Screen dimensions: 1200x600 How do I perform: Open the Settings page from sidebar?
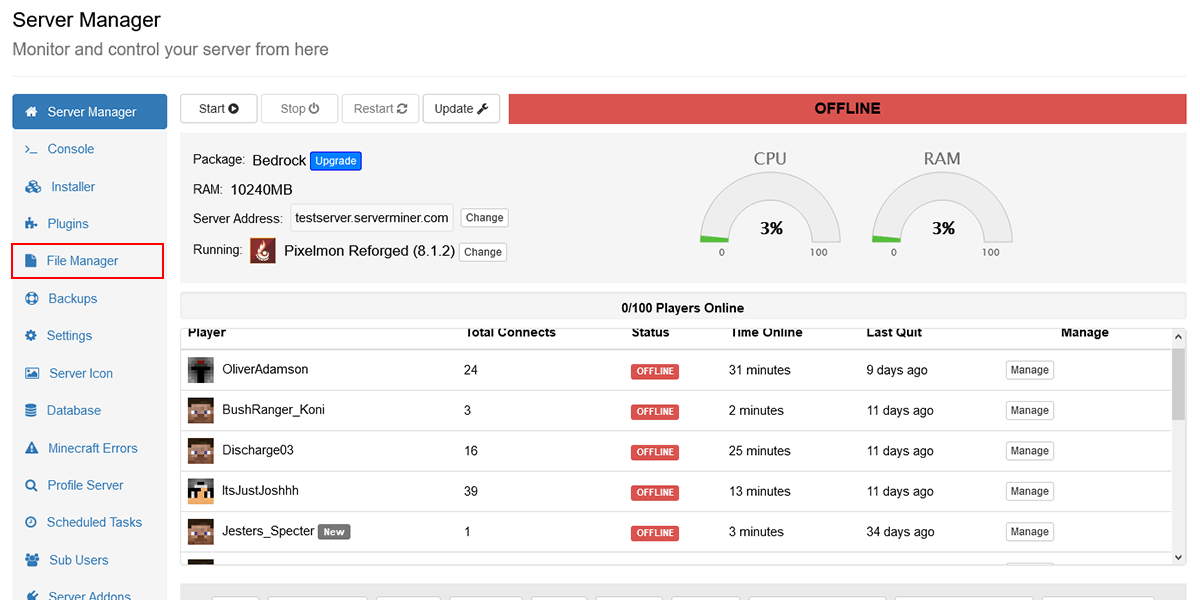(x=89, y=336)
